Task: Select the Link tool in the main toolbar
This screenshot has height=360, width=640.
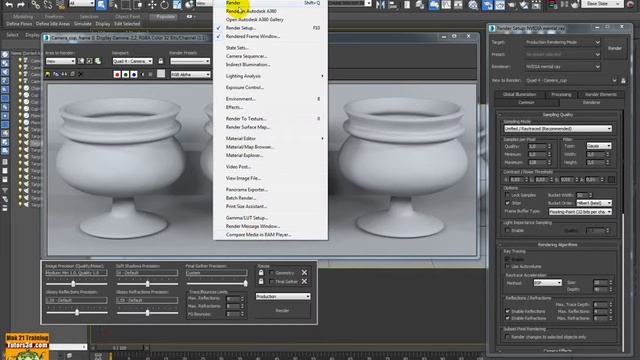Action: tap(36, 5)
